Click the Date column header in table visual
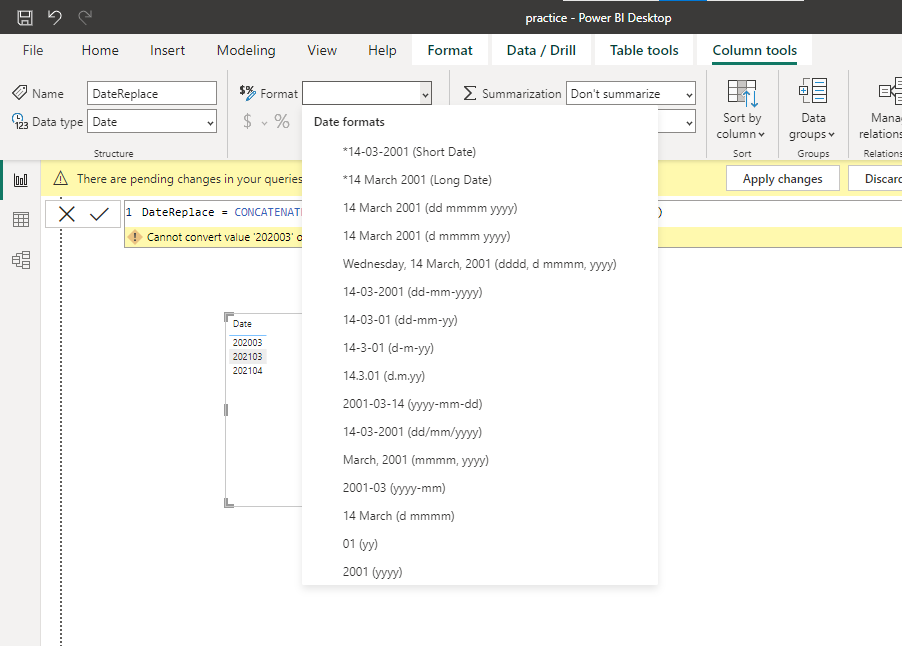 (242, 324)
